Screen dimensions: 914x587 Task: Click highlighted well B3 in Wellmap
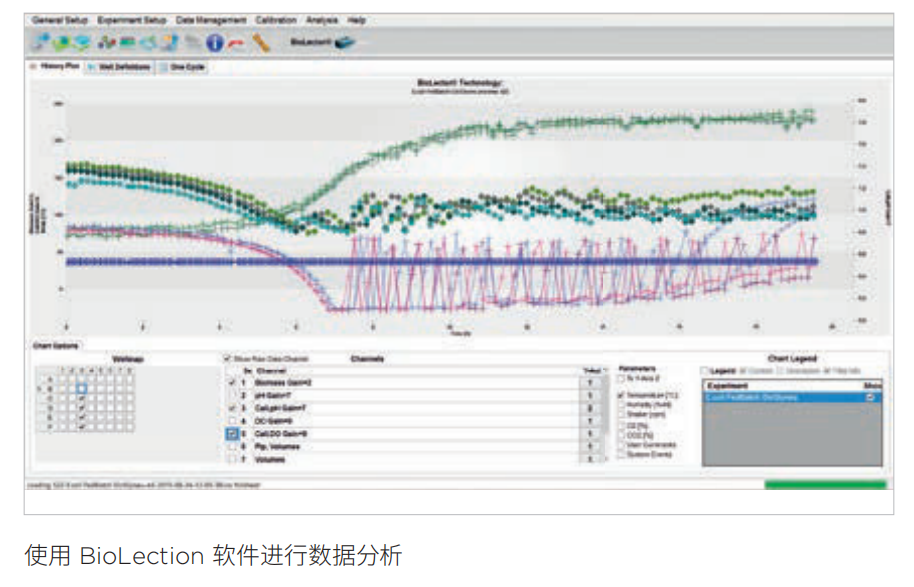click(x=82, y=388)
